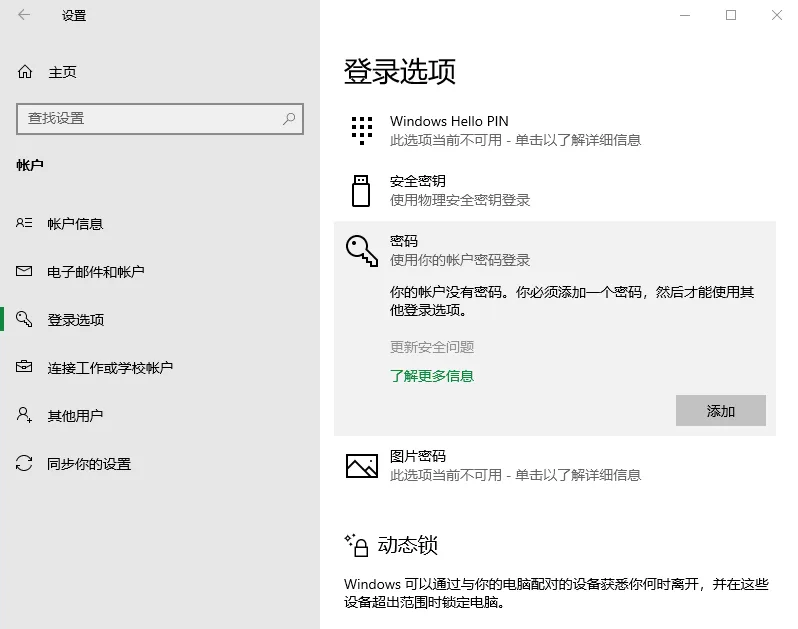Click the 动态锁 padlock icon
The width and height of the screenshot is (798, 629).
coord(356,546)
